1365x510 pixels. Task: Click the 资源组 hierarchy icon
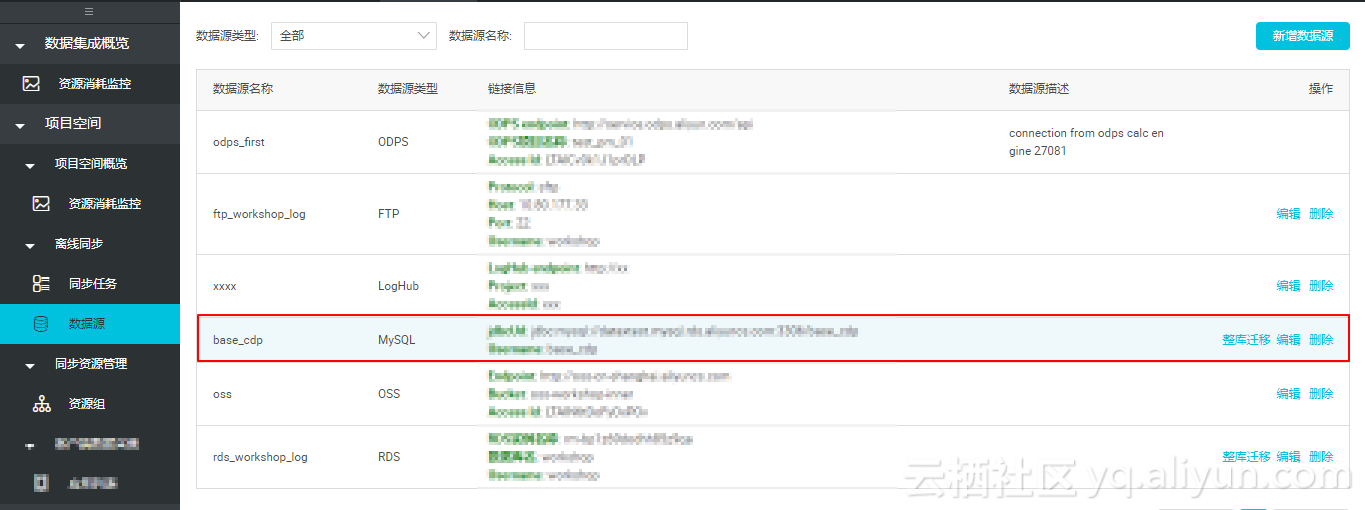click(41, 404)
